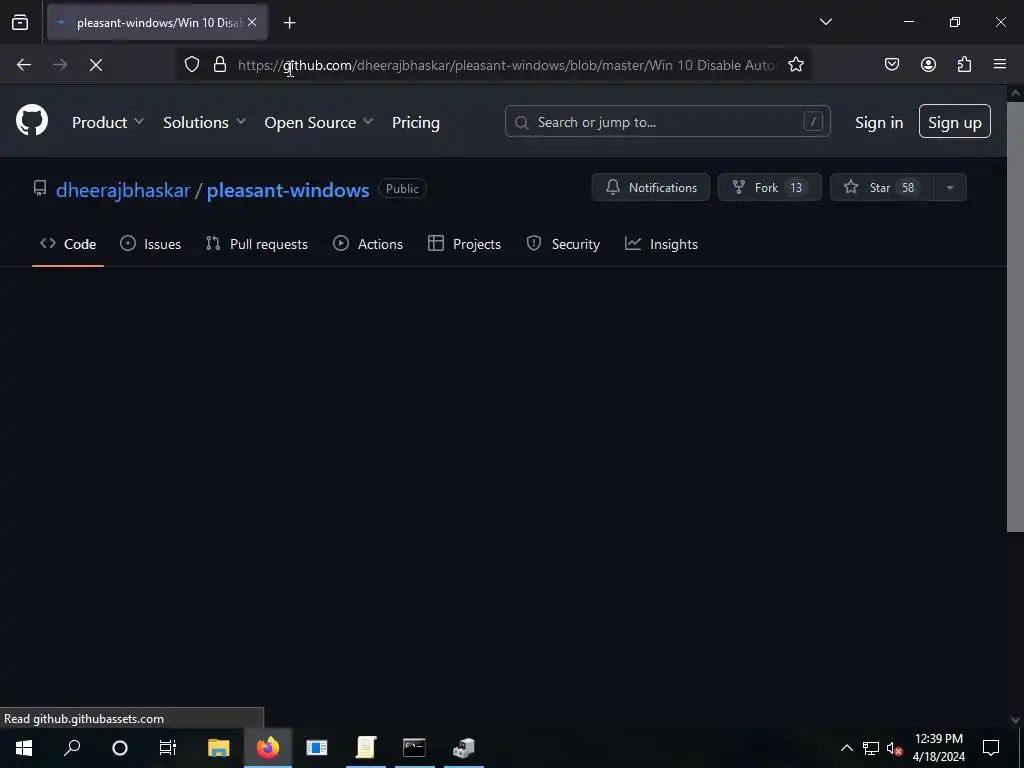This screenshot has height=768, width=1024.
Task: Open Task View from the taskbar
Action: click(x=168, y=748)
